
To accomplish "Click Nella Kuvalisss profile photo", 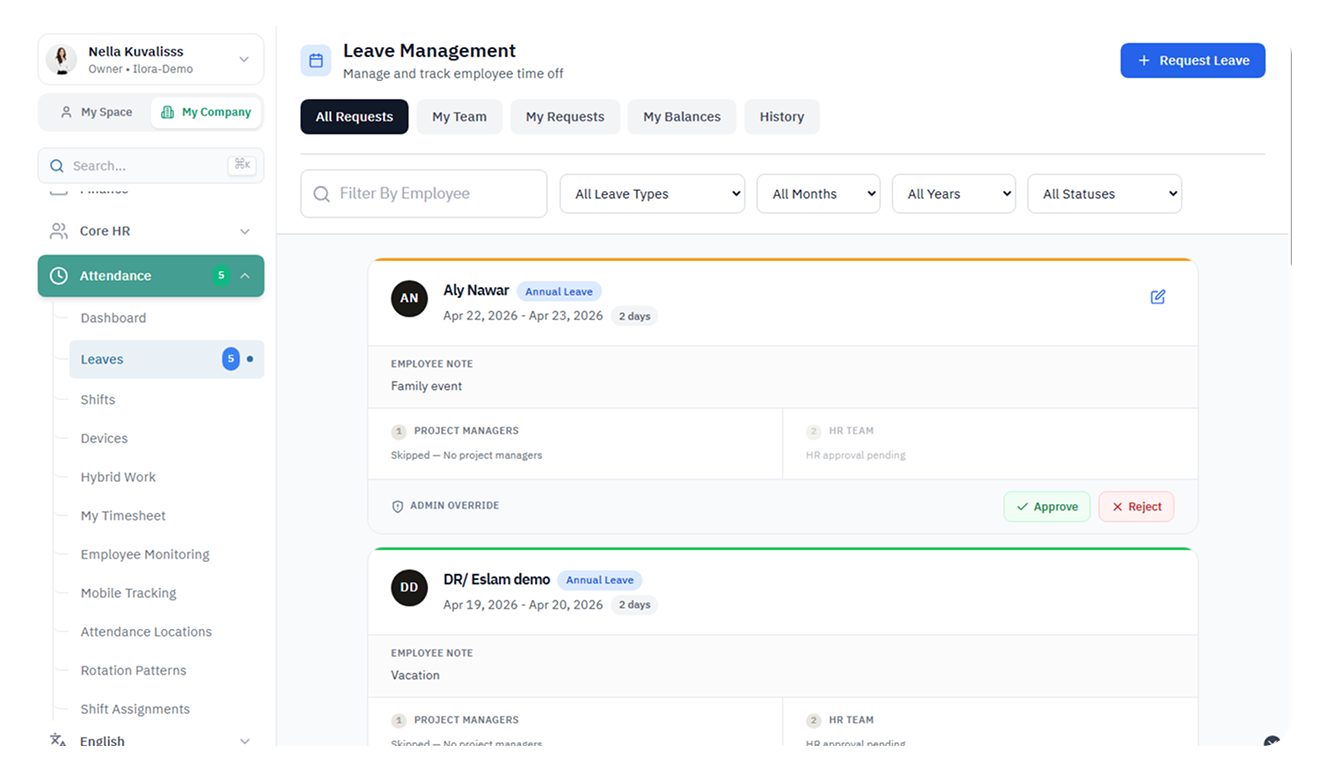I will click(x=62, y=60).
